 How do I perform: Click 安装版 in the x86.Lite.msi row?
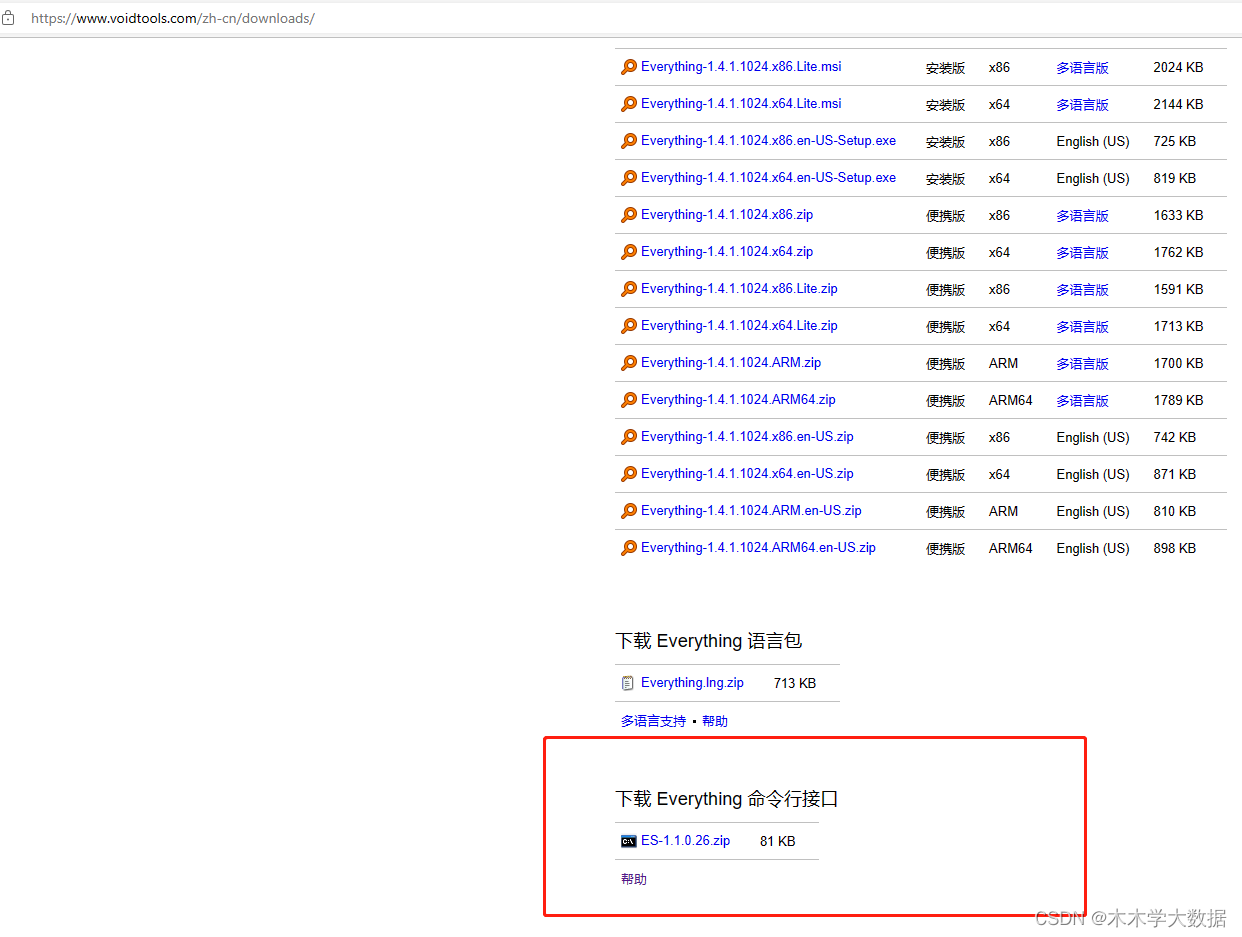point(946,68)
